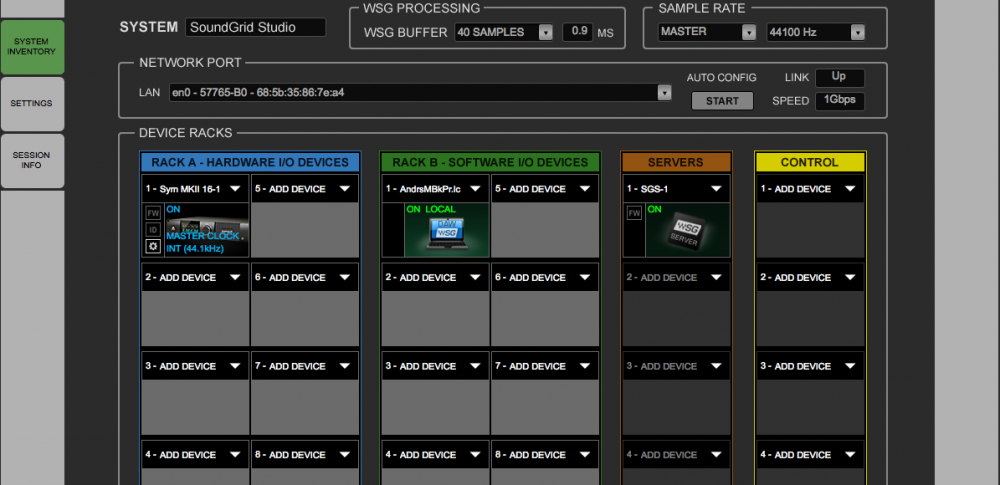Open Rack B slot 4 Add Device dropdown
Screen dimensions: 1000x485
(x=436, y=455)
